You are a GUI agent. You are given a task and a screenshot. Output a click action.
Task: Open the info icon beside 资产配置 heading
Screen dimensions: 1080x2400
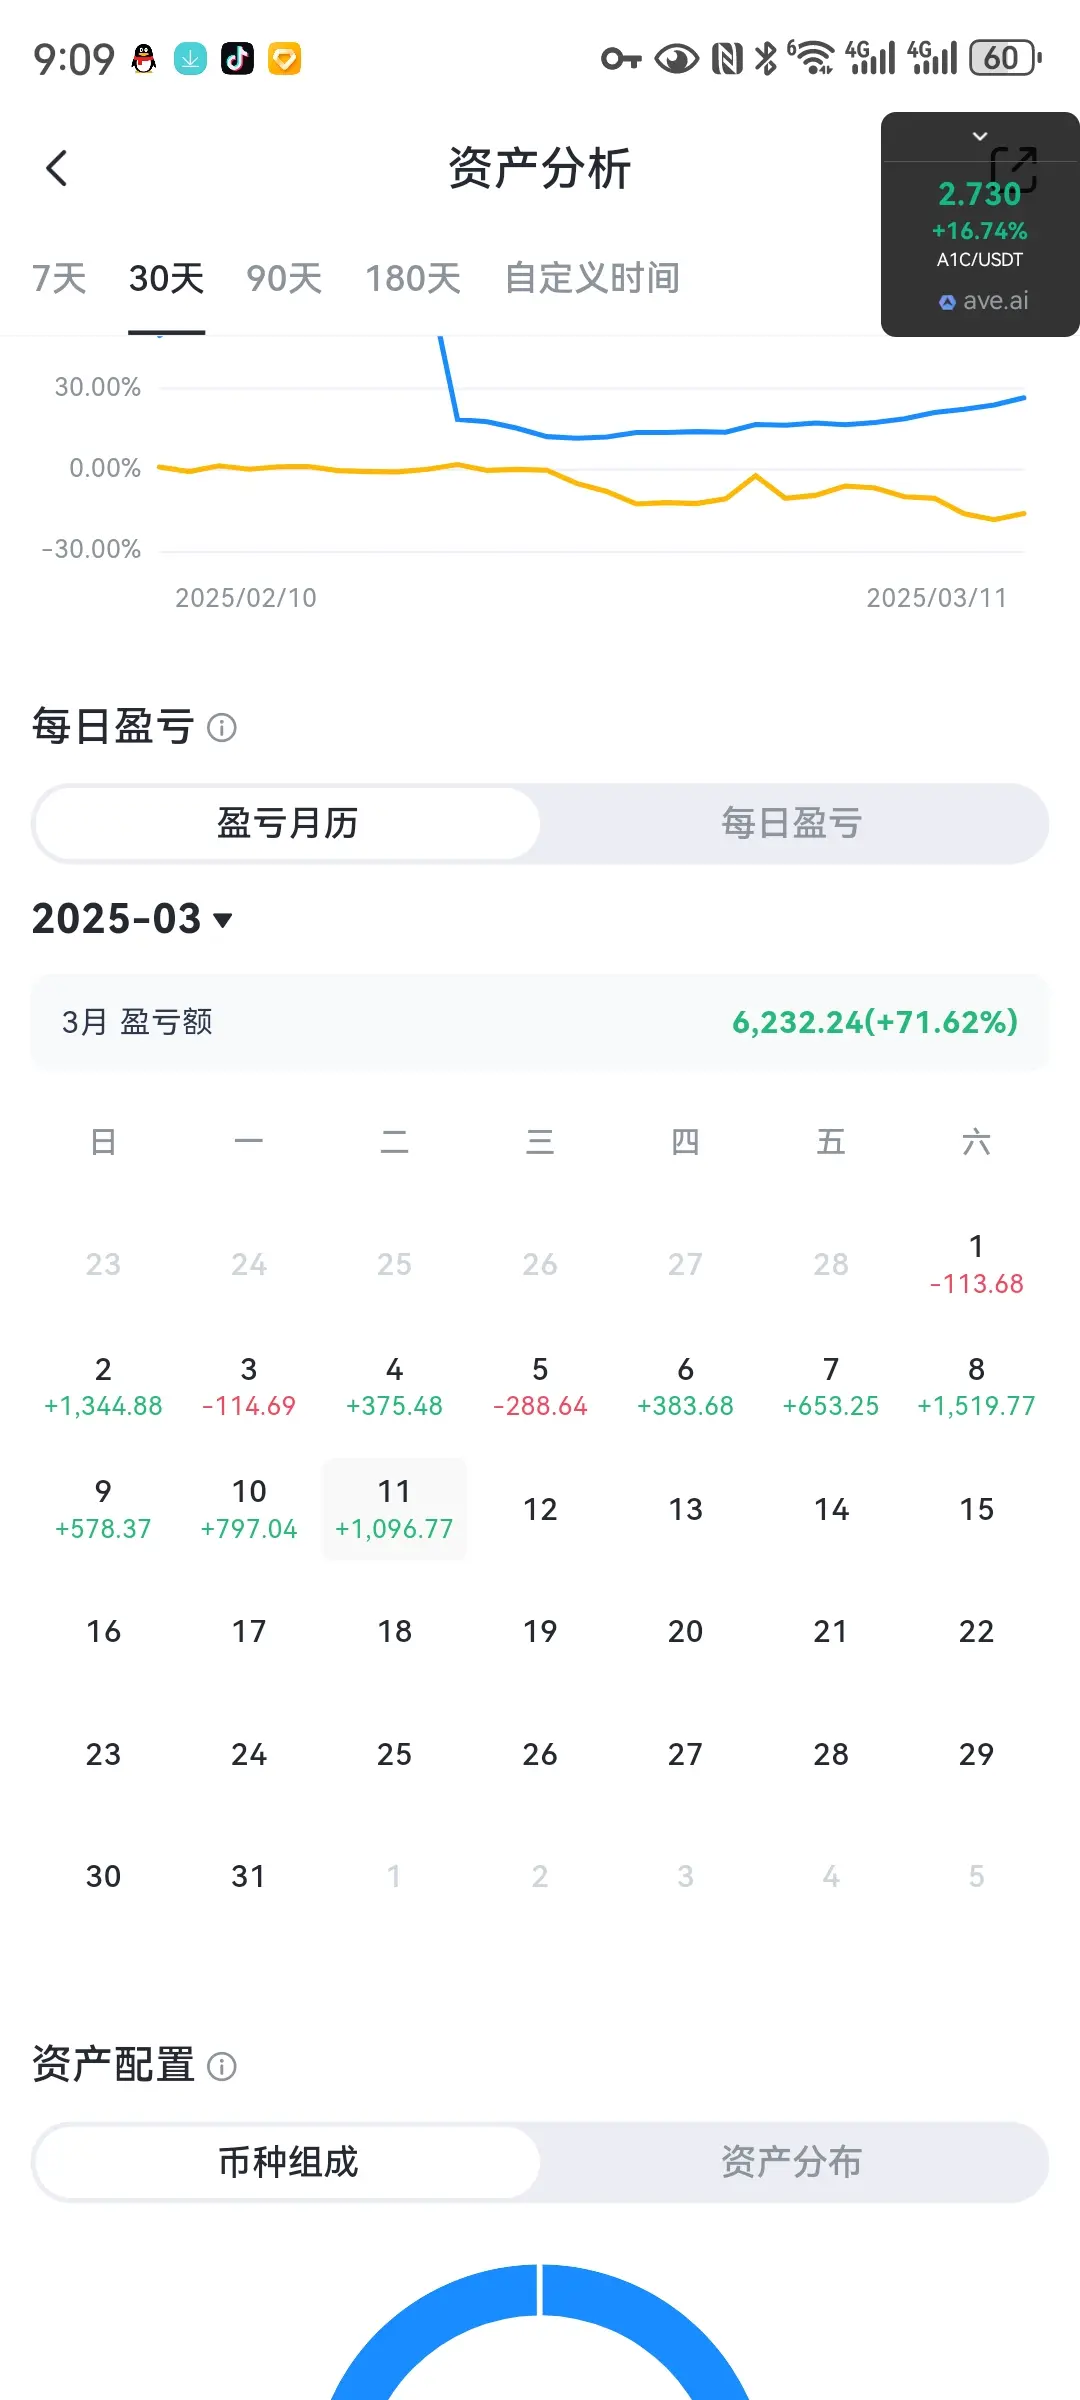pos(222,2066)
